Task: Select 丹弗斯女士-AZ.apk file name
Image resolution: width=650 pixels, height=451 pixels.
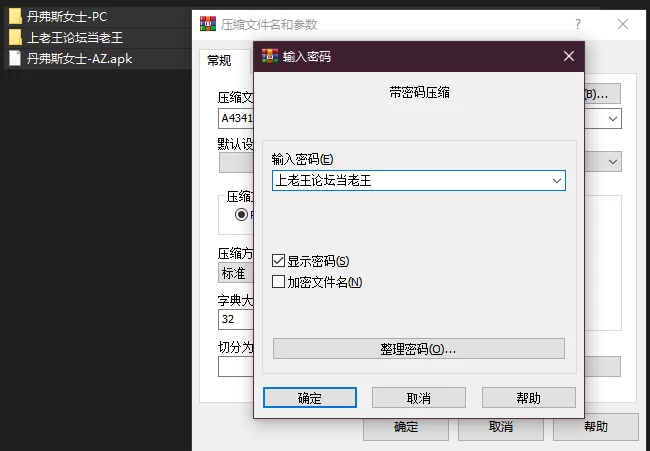Action: (x=80, y=58)
